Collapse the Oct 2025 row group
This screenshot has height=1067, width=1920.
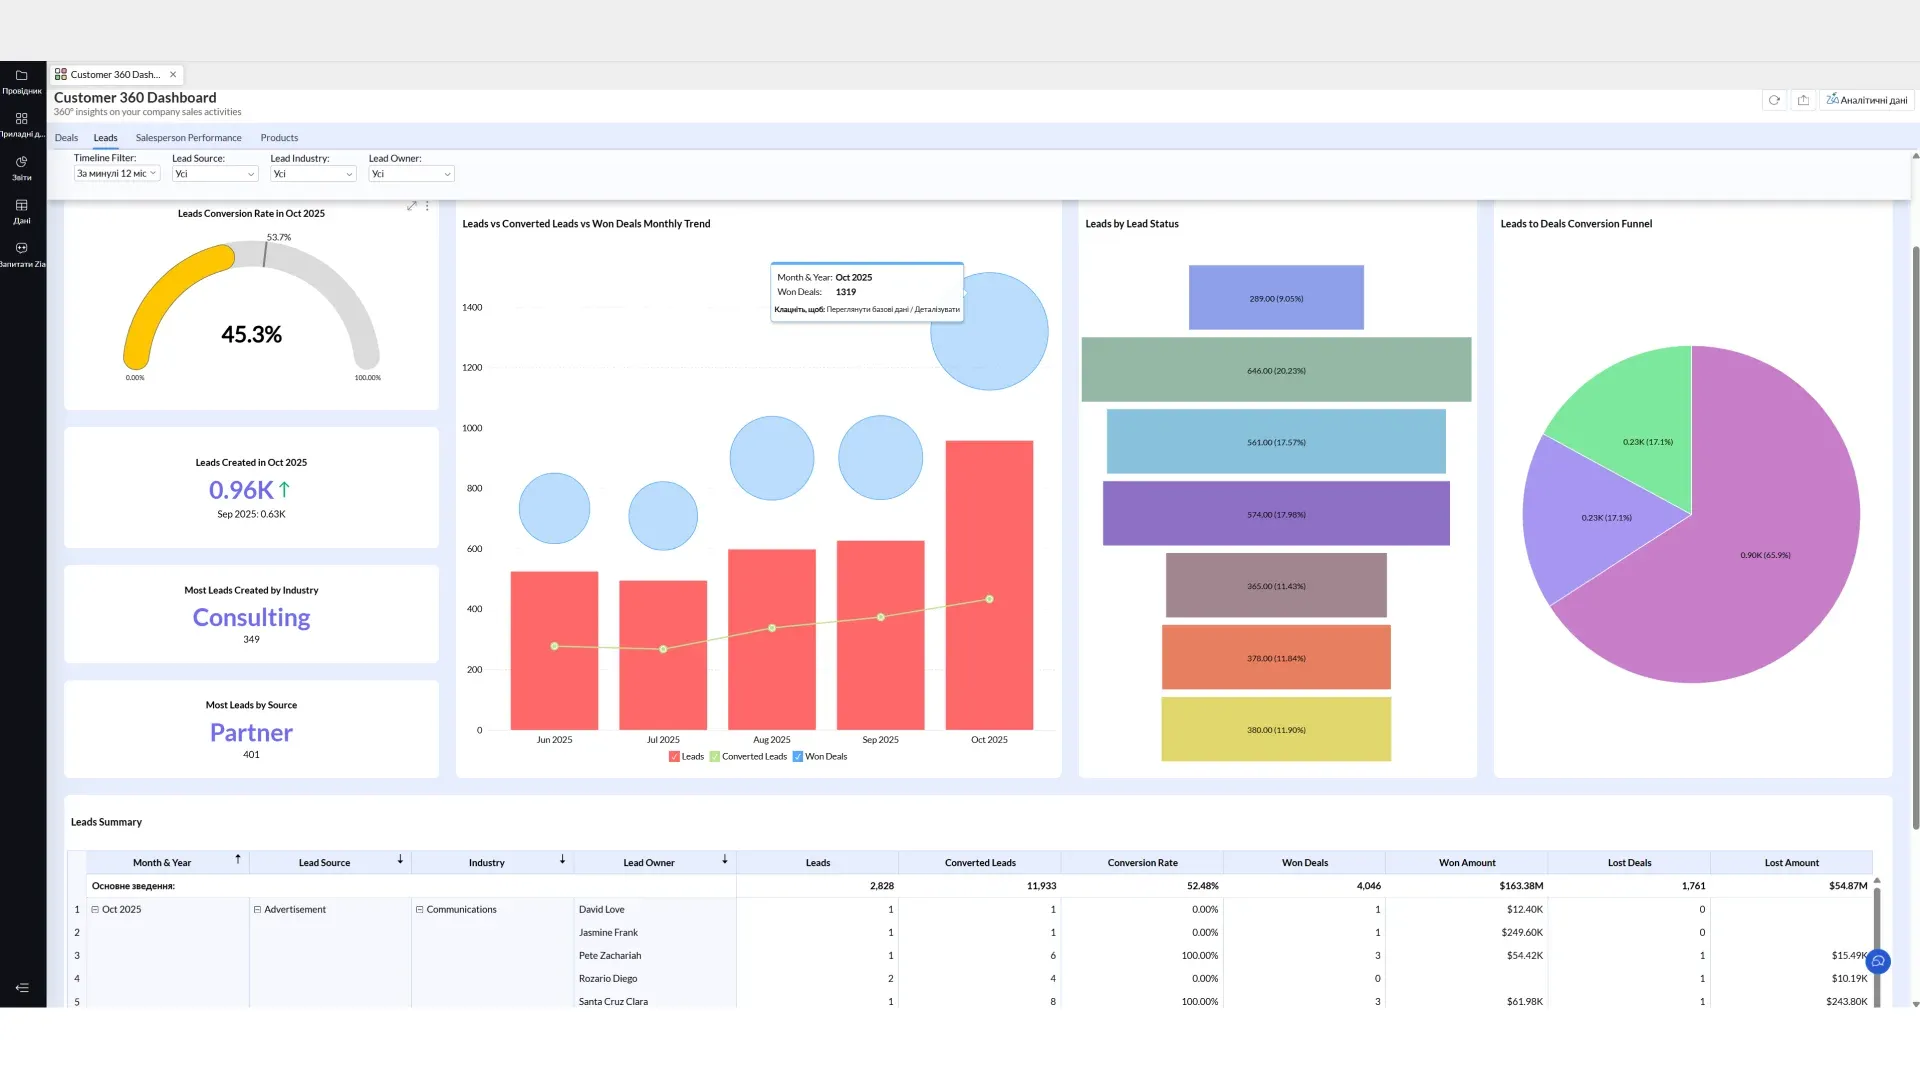point(95,910)
